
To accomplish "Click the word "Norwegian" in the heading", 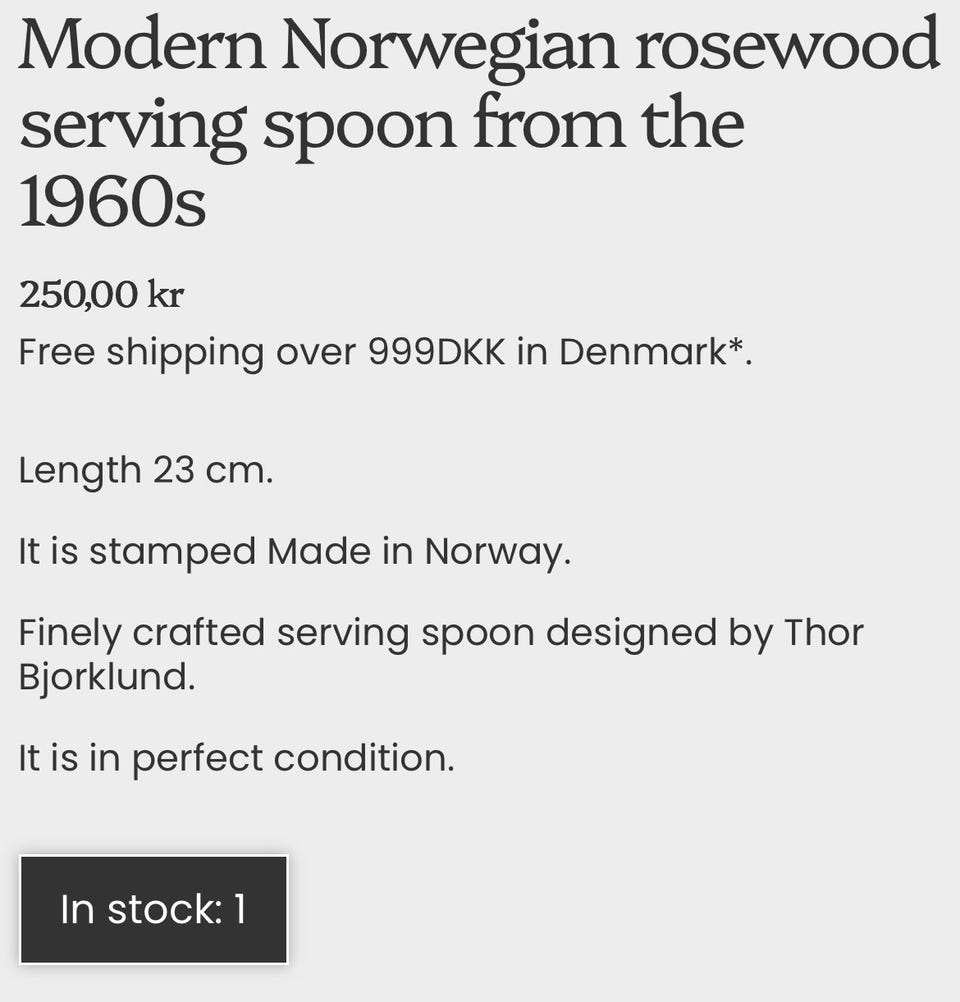I will click(449, 48).
